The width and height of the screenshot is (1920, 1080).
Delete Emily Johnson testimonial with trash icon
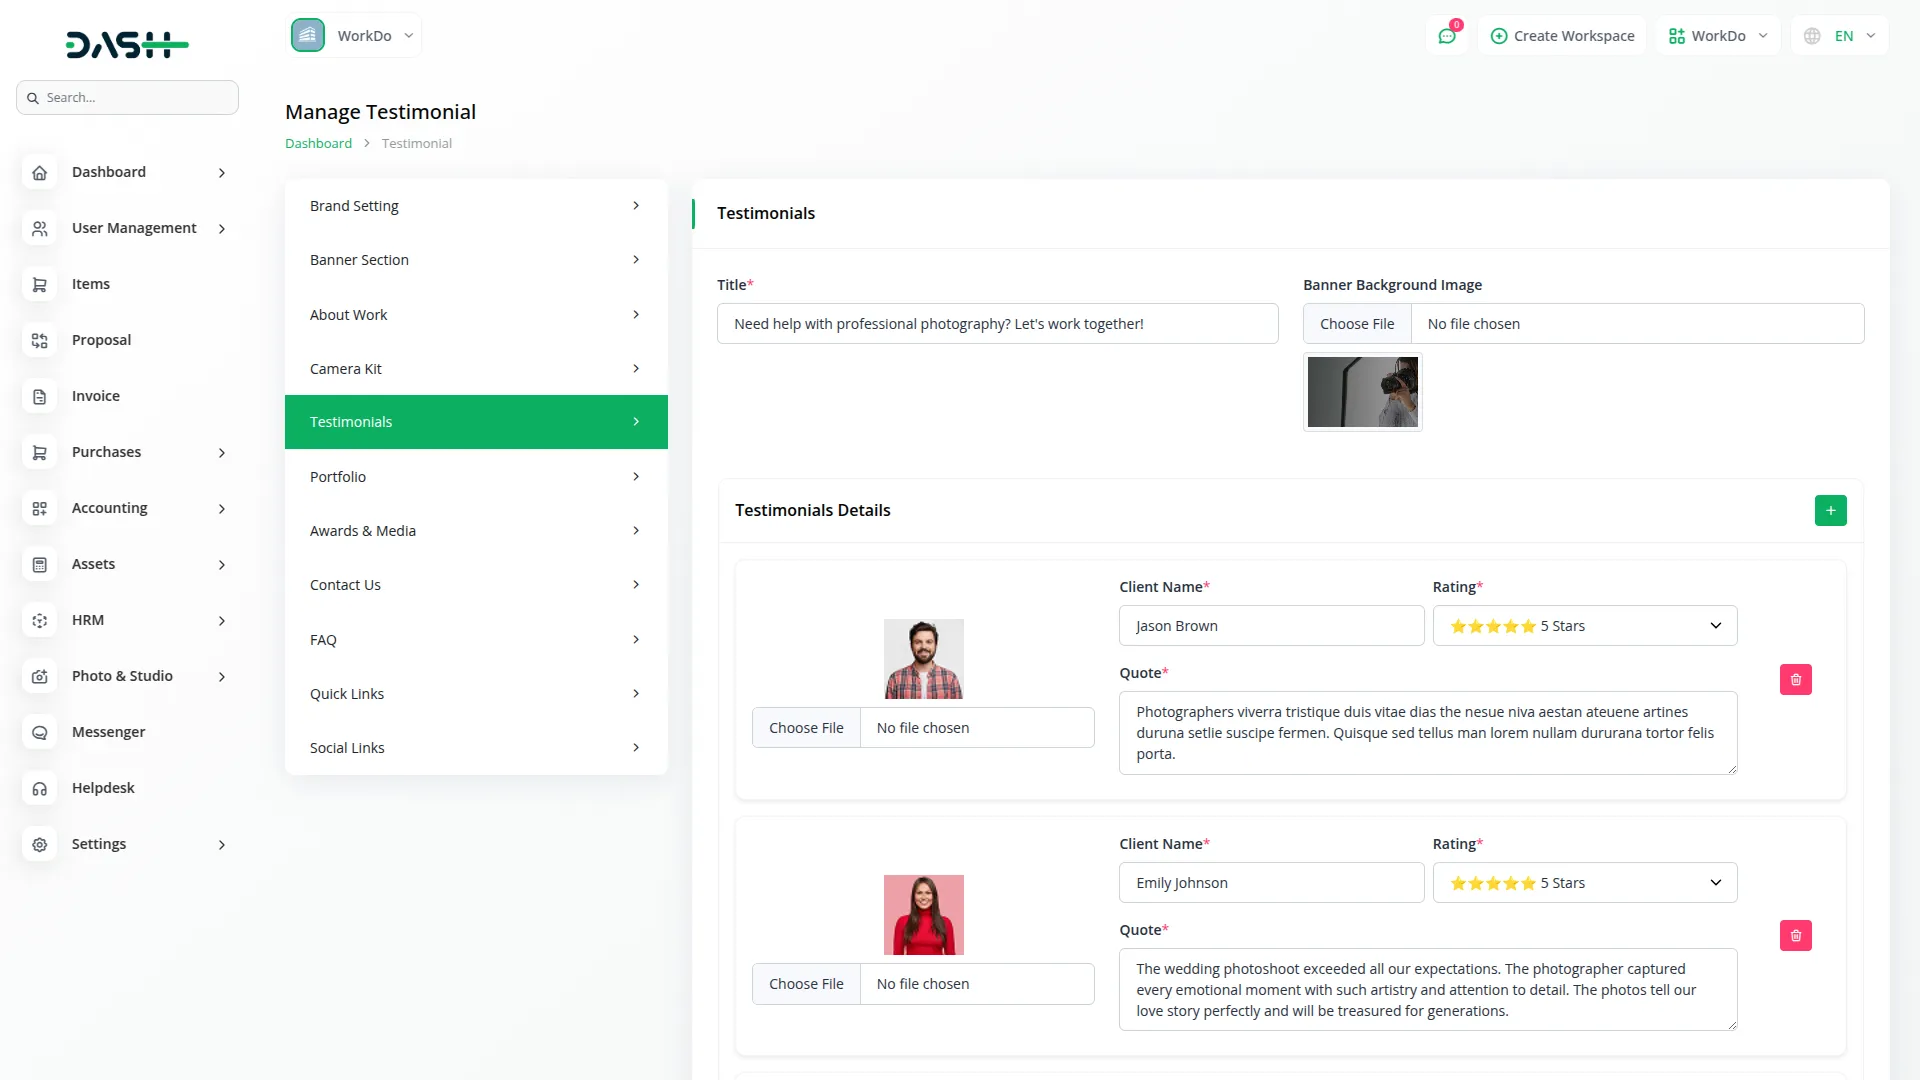(1795, 936)
